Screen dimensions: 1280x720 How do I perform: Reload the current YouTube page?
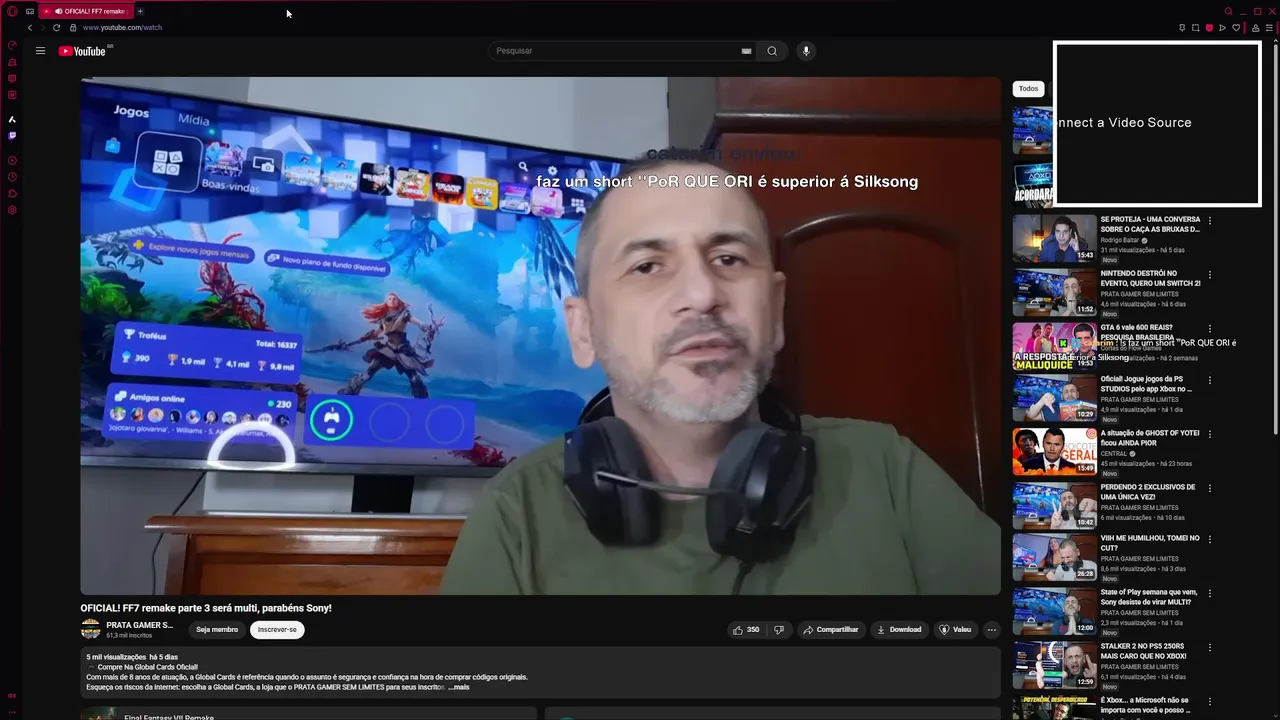57,27
